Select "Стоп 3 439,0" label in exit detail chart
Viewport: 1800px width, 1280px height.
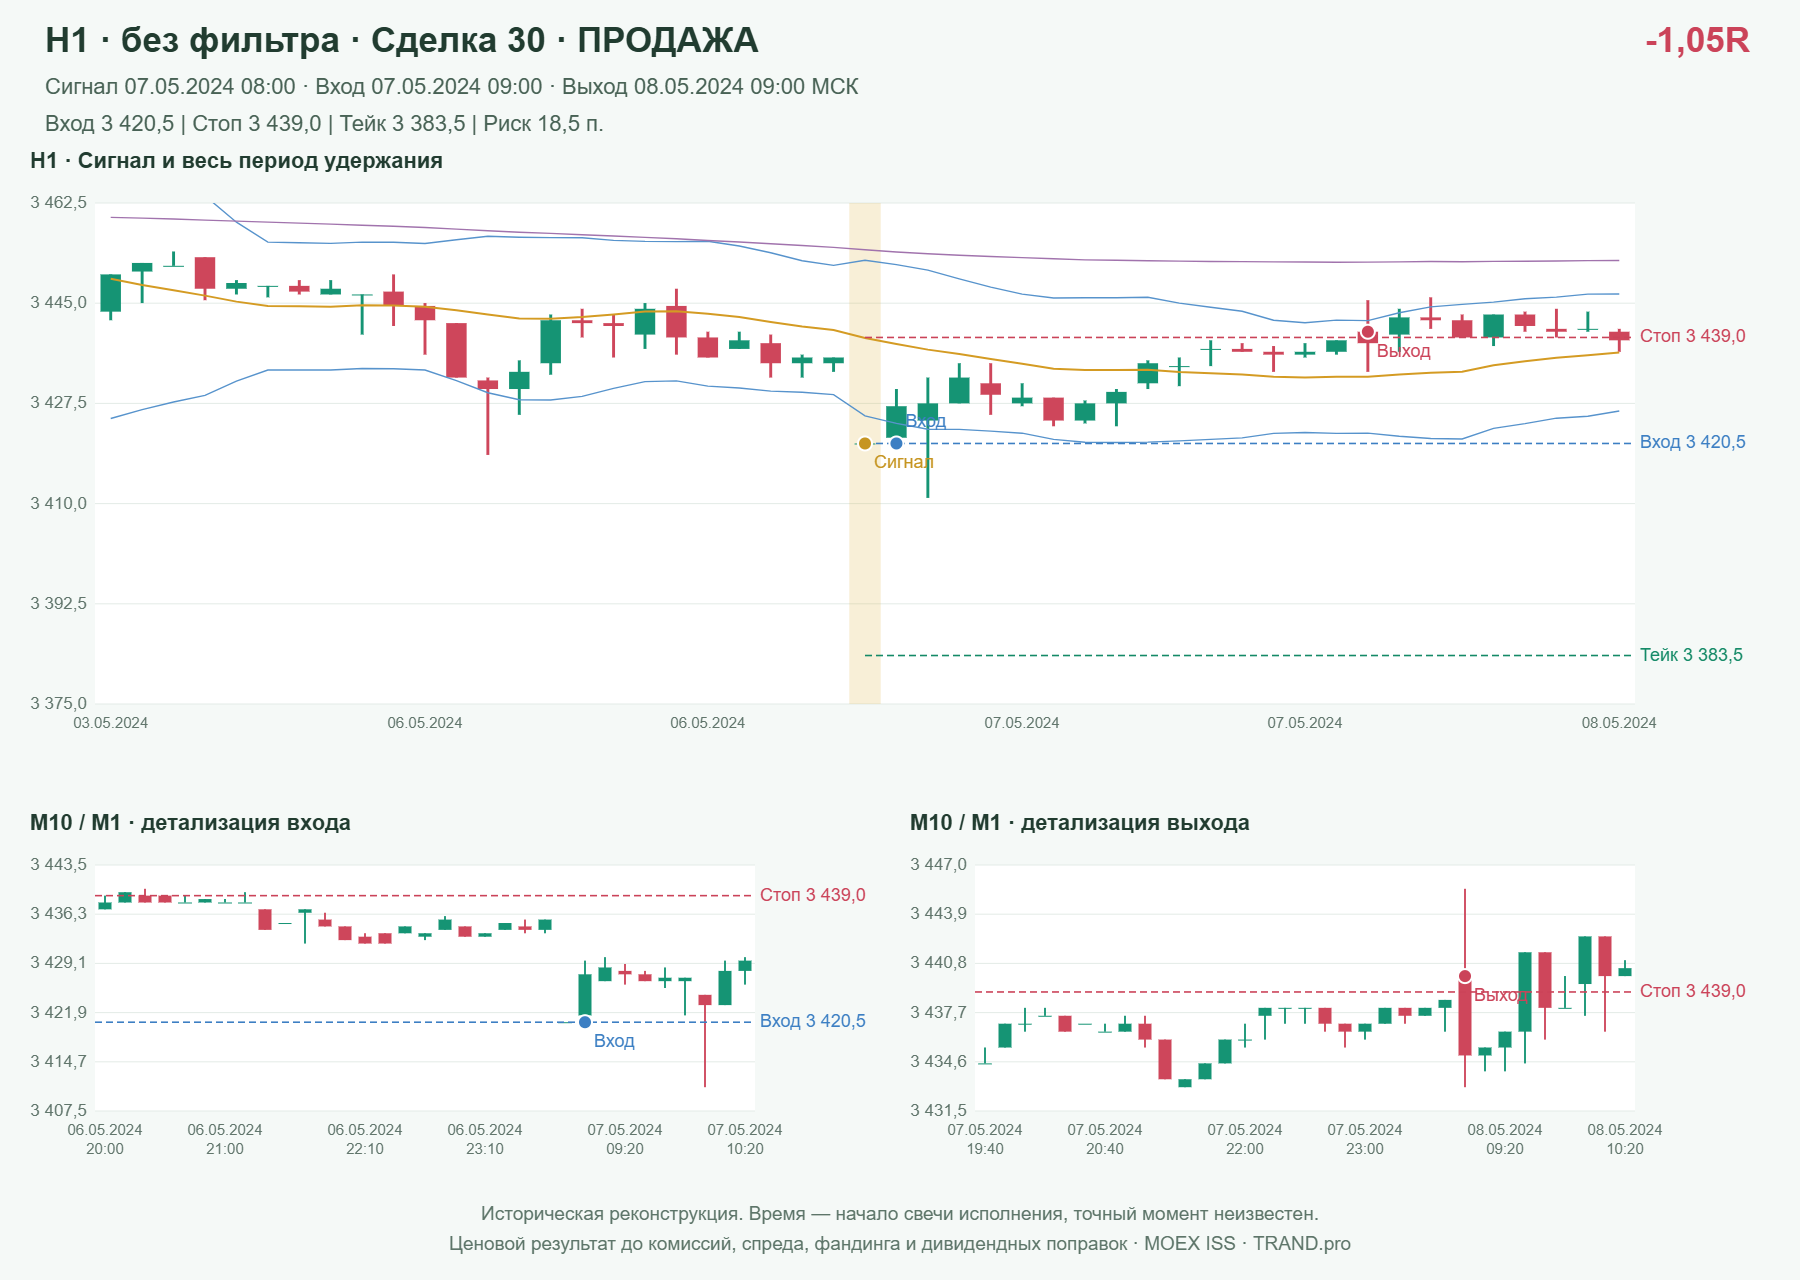1692,991
